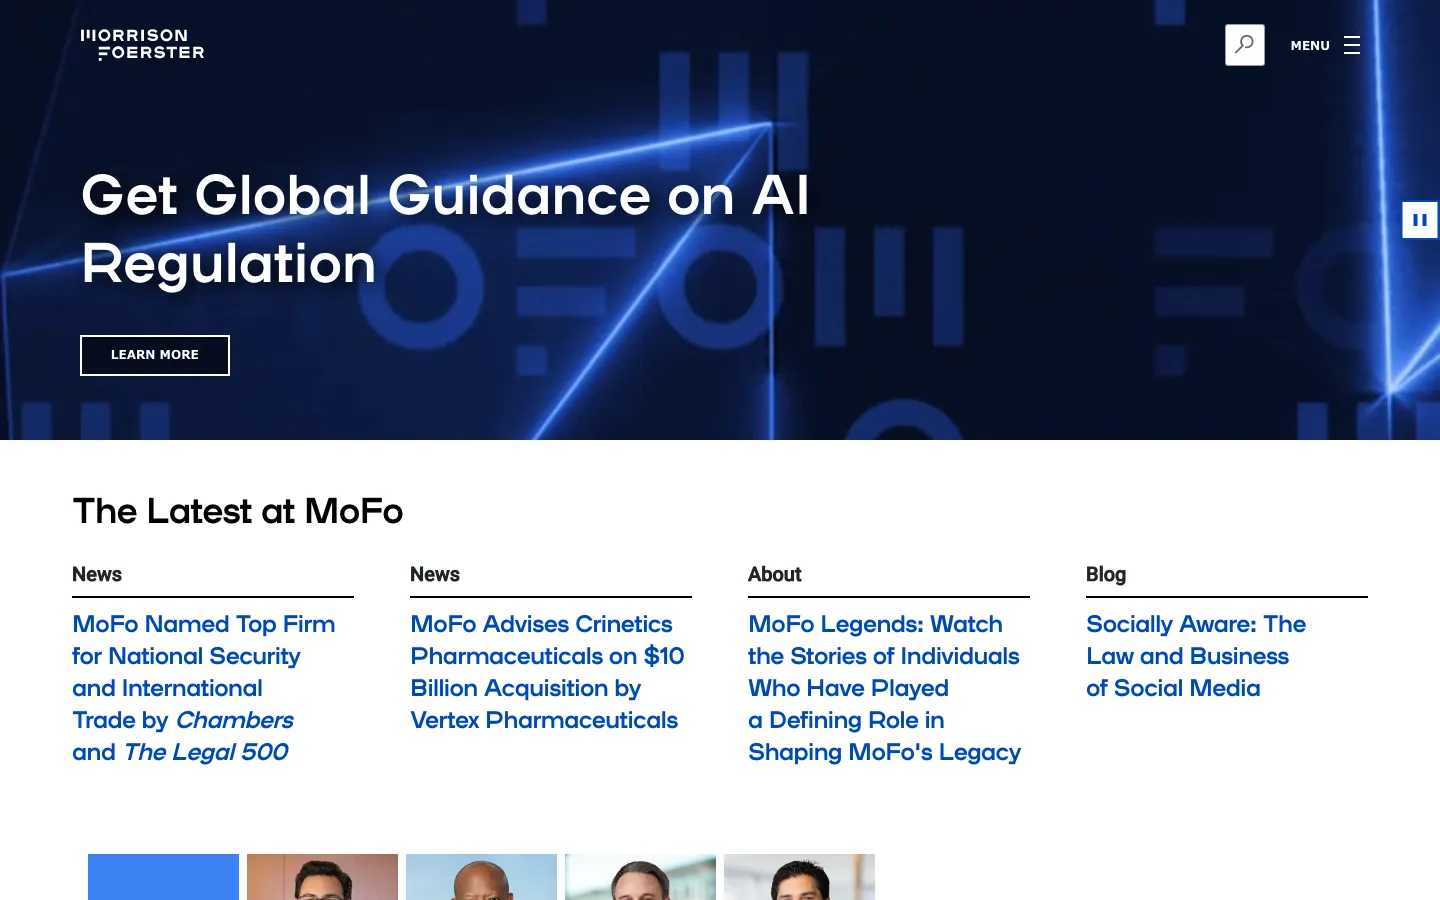Open MoFo Advises Crinetics Pharmaceuticals article
Screen dimensions: 1440x900
point(547,672)
